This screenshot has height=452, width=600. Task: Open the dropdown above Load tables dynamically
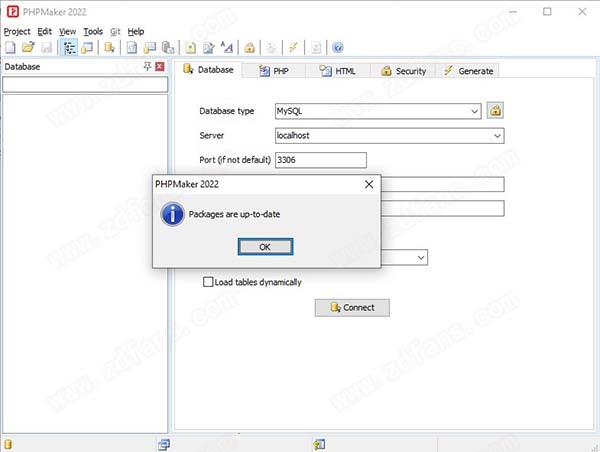point(421,258)
